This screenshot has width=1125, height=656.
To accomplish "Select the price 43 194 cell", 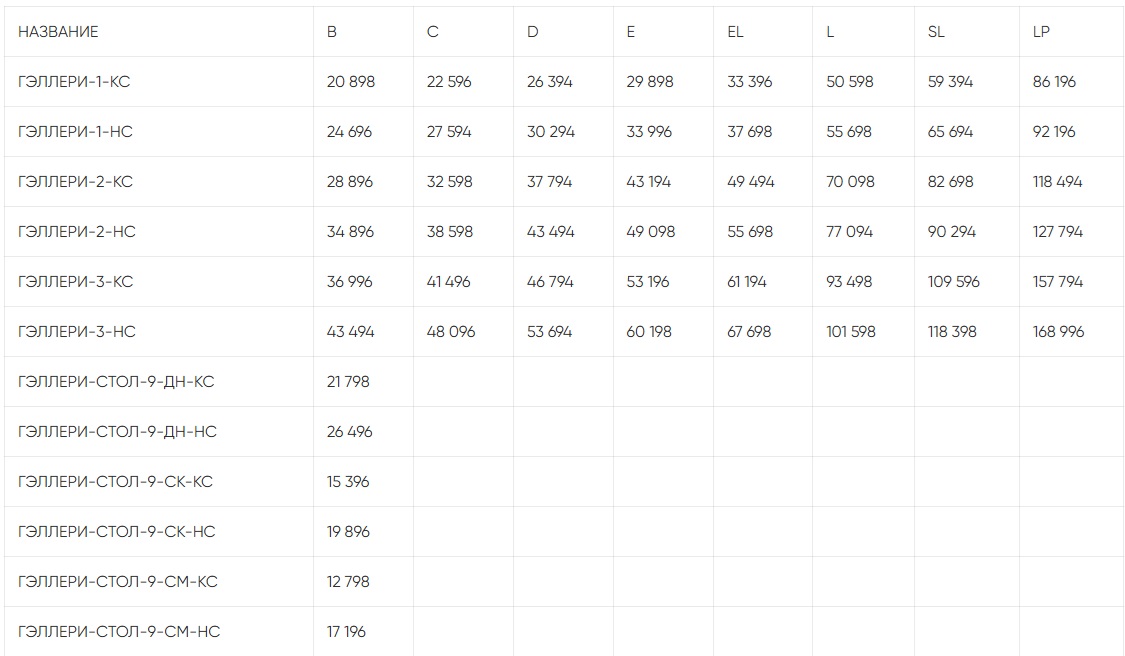I will (x=649, y=182).
